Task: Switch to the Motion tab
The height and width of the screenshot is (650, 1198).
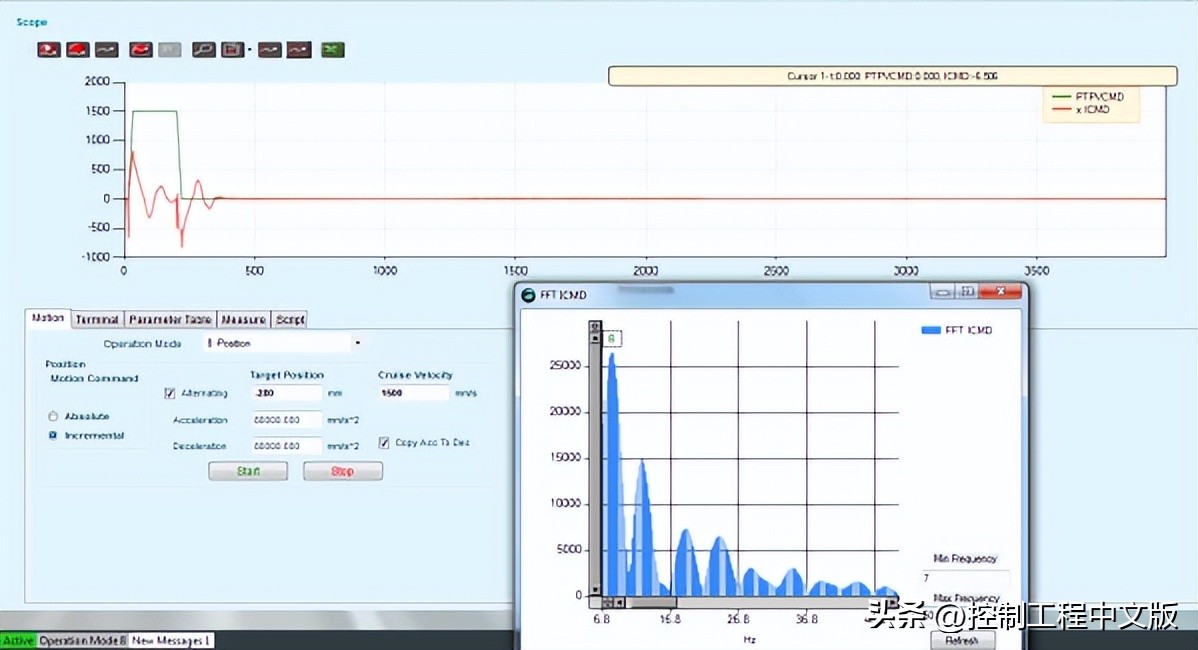Action: tap(47, 318)
